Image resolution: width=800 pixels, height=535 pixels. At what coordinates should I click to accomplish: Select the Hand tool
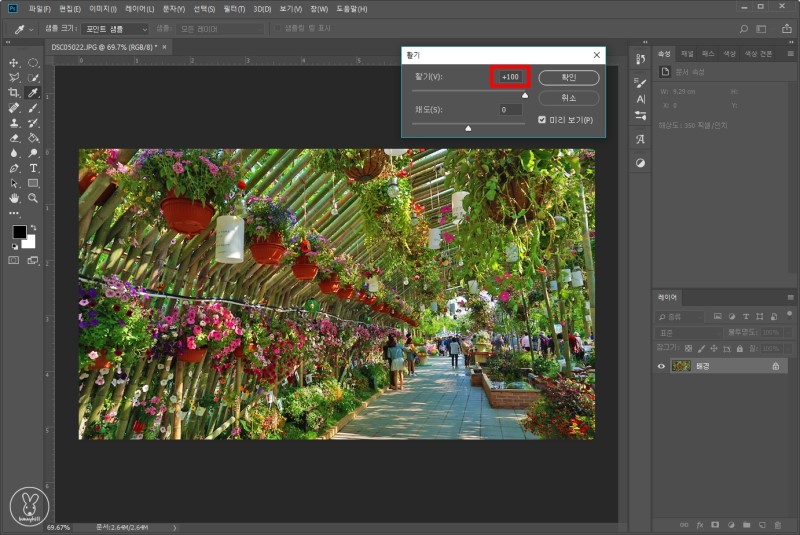pyautogui.click(x=14, y=198)
